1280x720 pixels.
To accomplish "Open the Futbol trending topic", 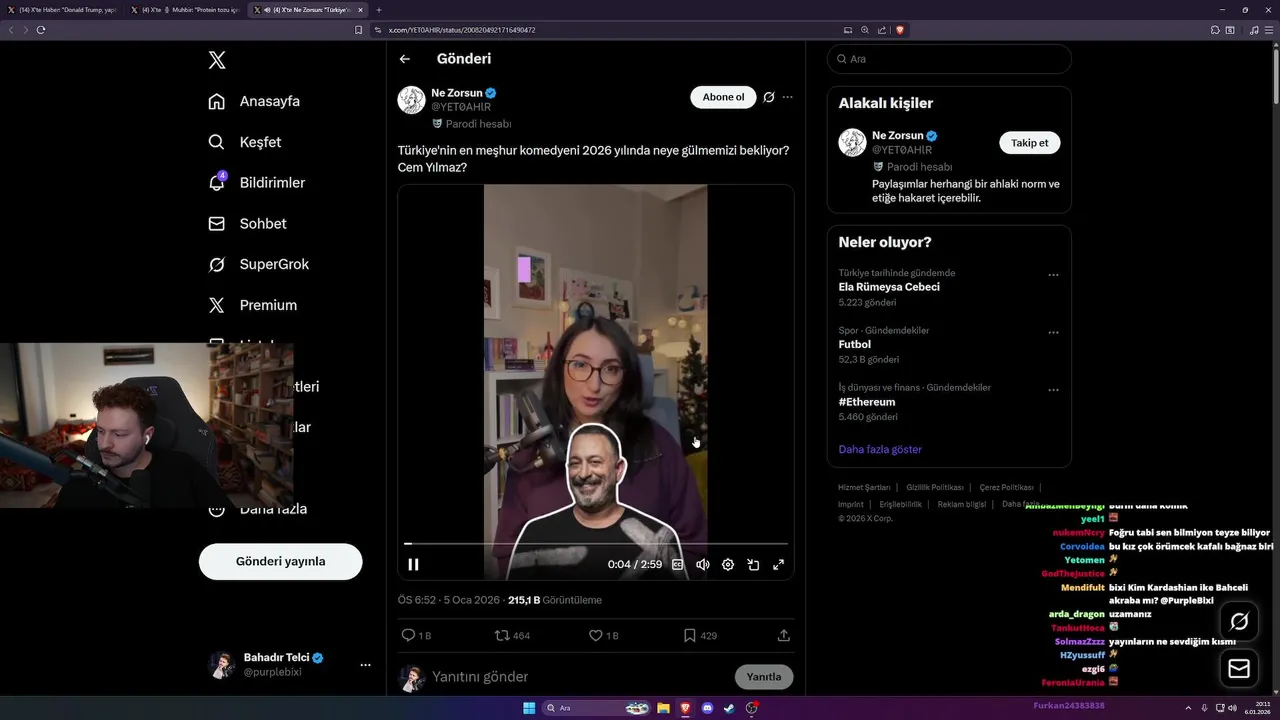I will coord(855,344).
